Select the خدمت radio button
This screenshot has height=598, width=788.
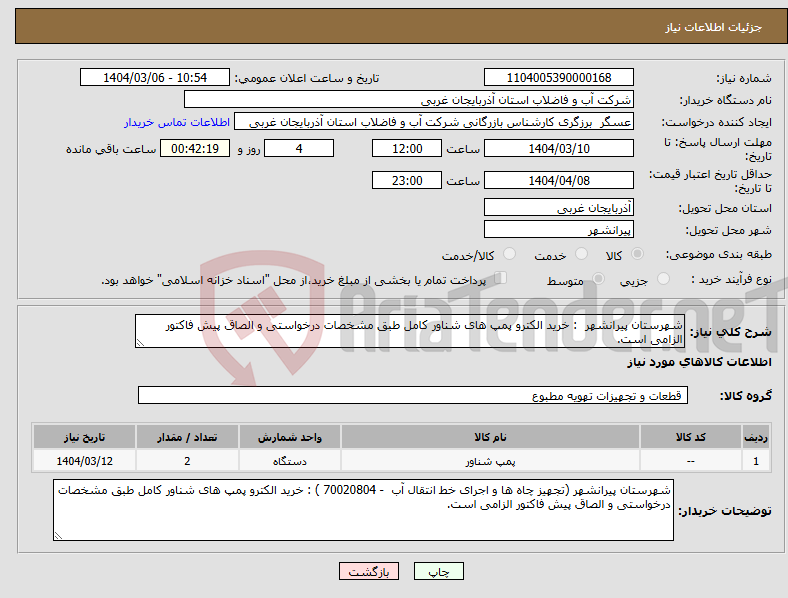point(581,254)
